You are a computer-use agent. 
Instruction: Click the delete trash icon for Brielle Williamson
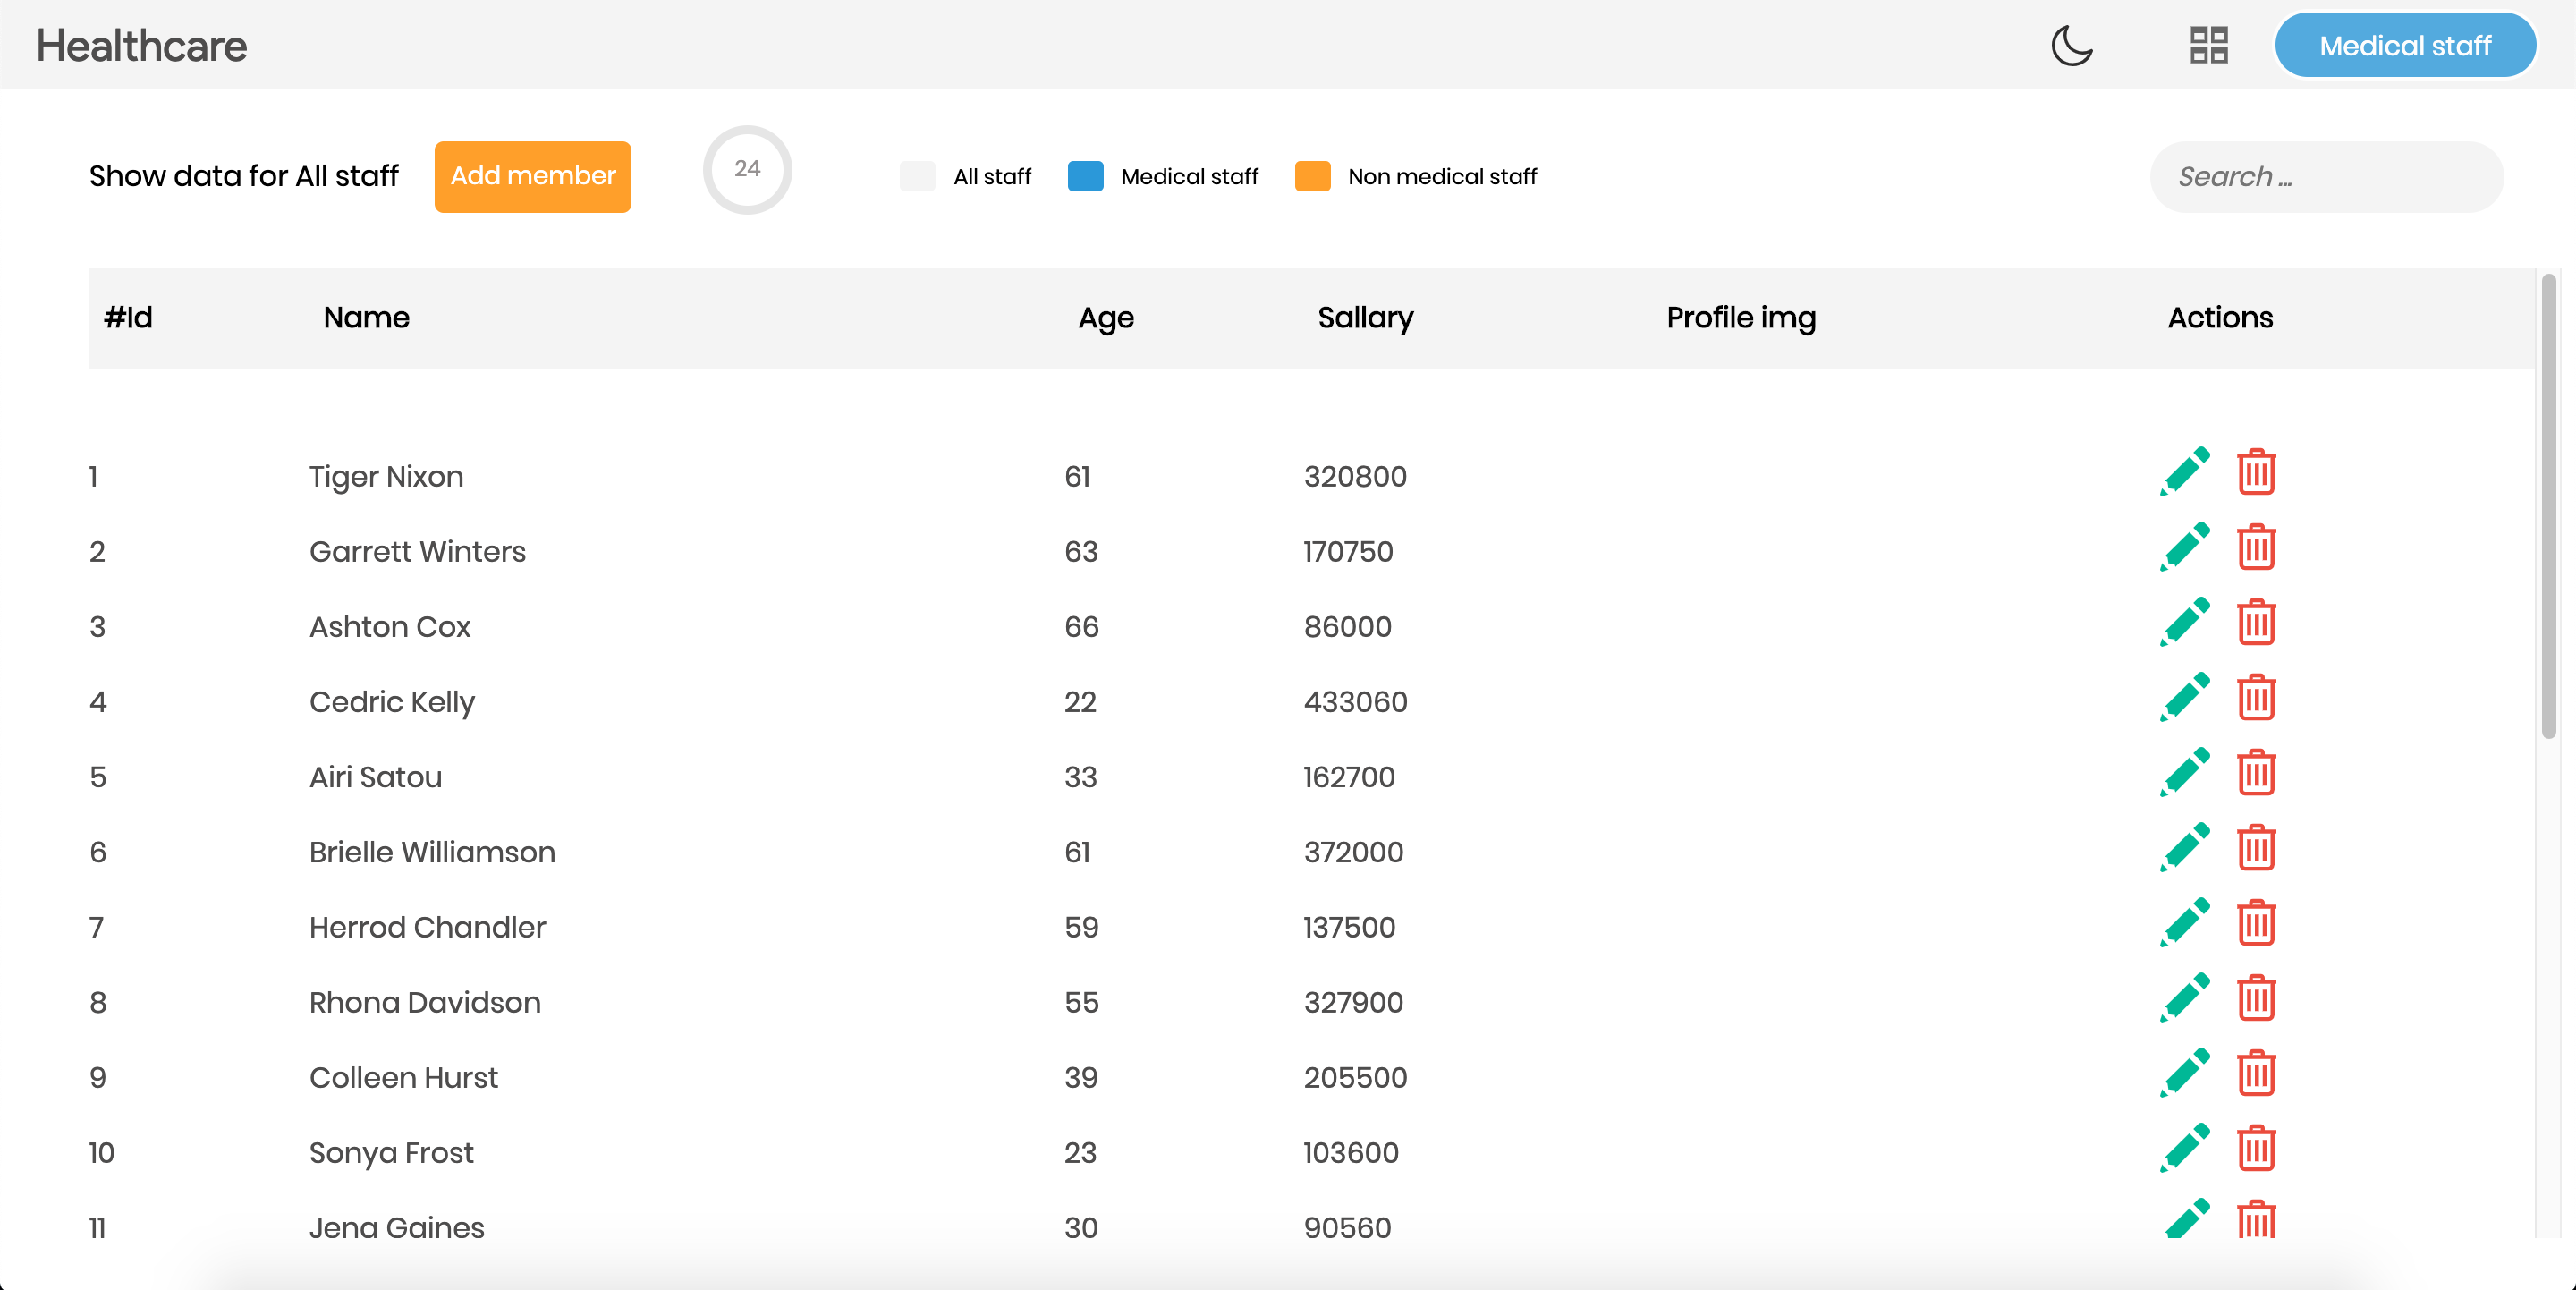tap(2257, 851)
